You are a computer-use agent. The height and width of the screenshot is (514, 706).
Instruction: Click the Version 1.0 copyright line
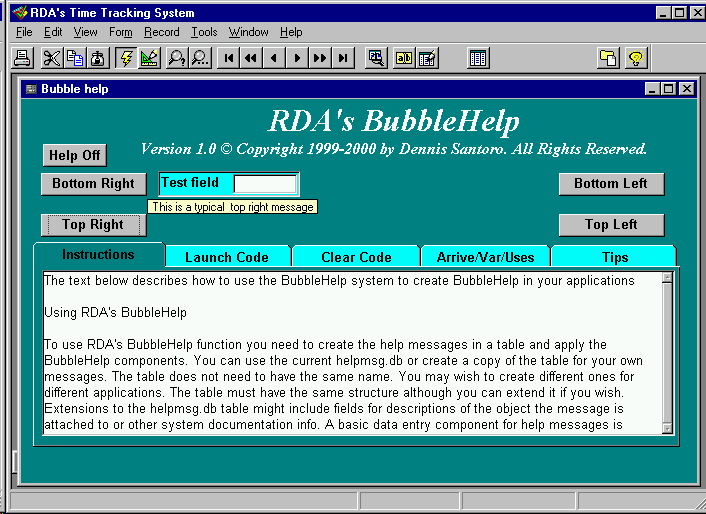pos(394,149)
